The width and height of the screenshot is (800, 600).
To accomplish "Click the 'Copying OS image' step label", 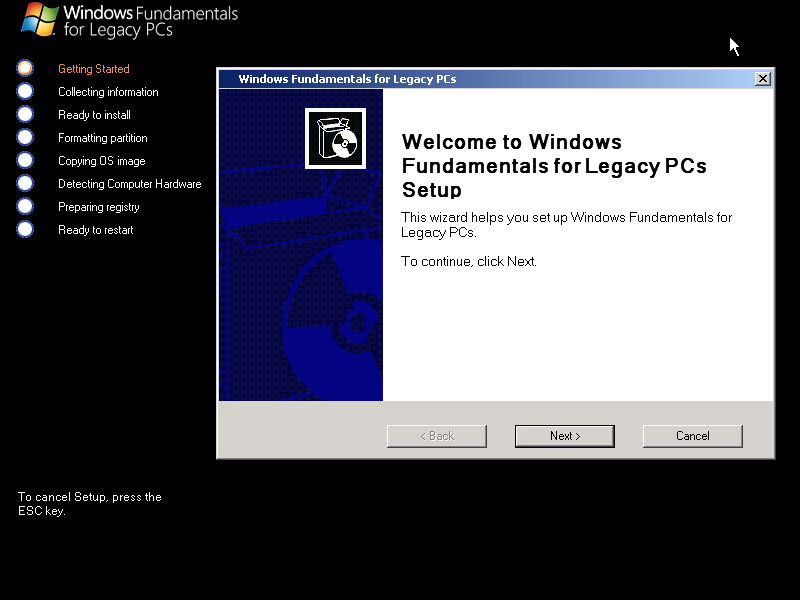I will [x=102, y=161].
